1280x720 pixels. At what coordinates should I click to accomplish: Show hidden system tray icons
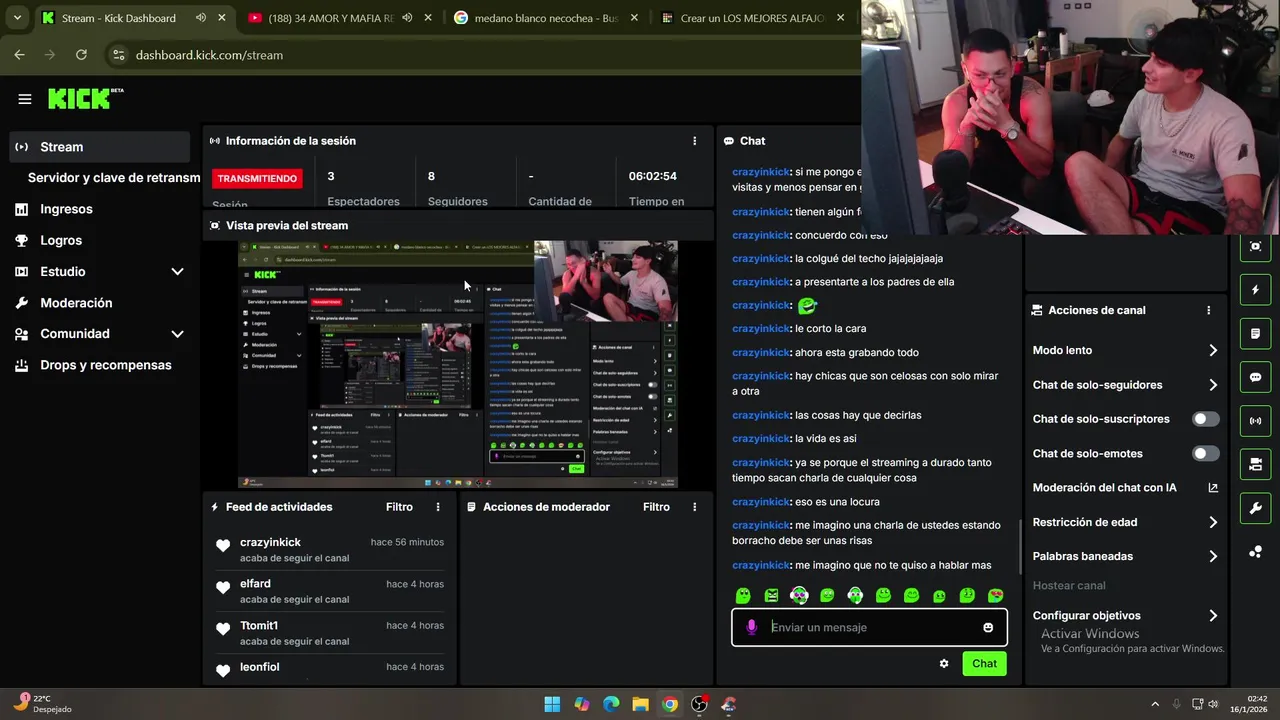[1155, 704]
